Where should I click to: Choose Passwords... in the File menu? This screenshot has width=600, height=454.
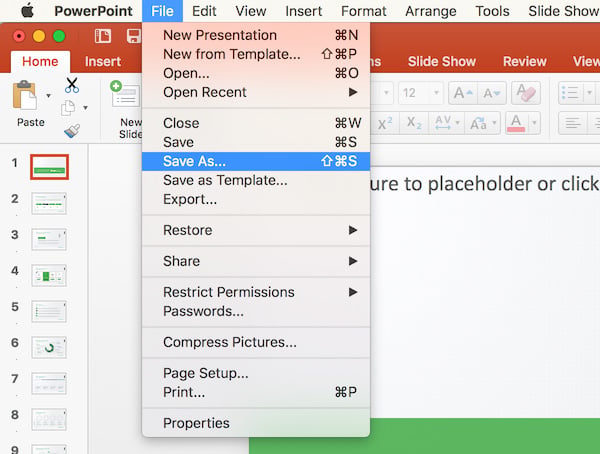tap(256, 311)
